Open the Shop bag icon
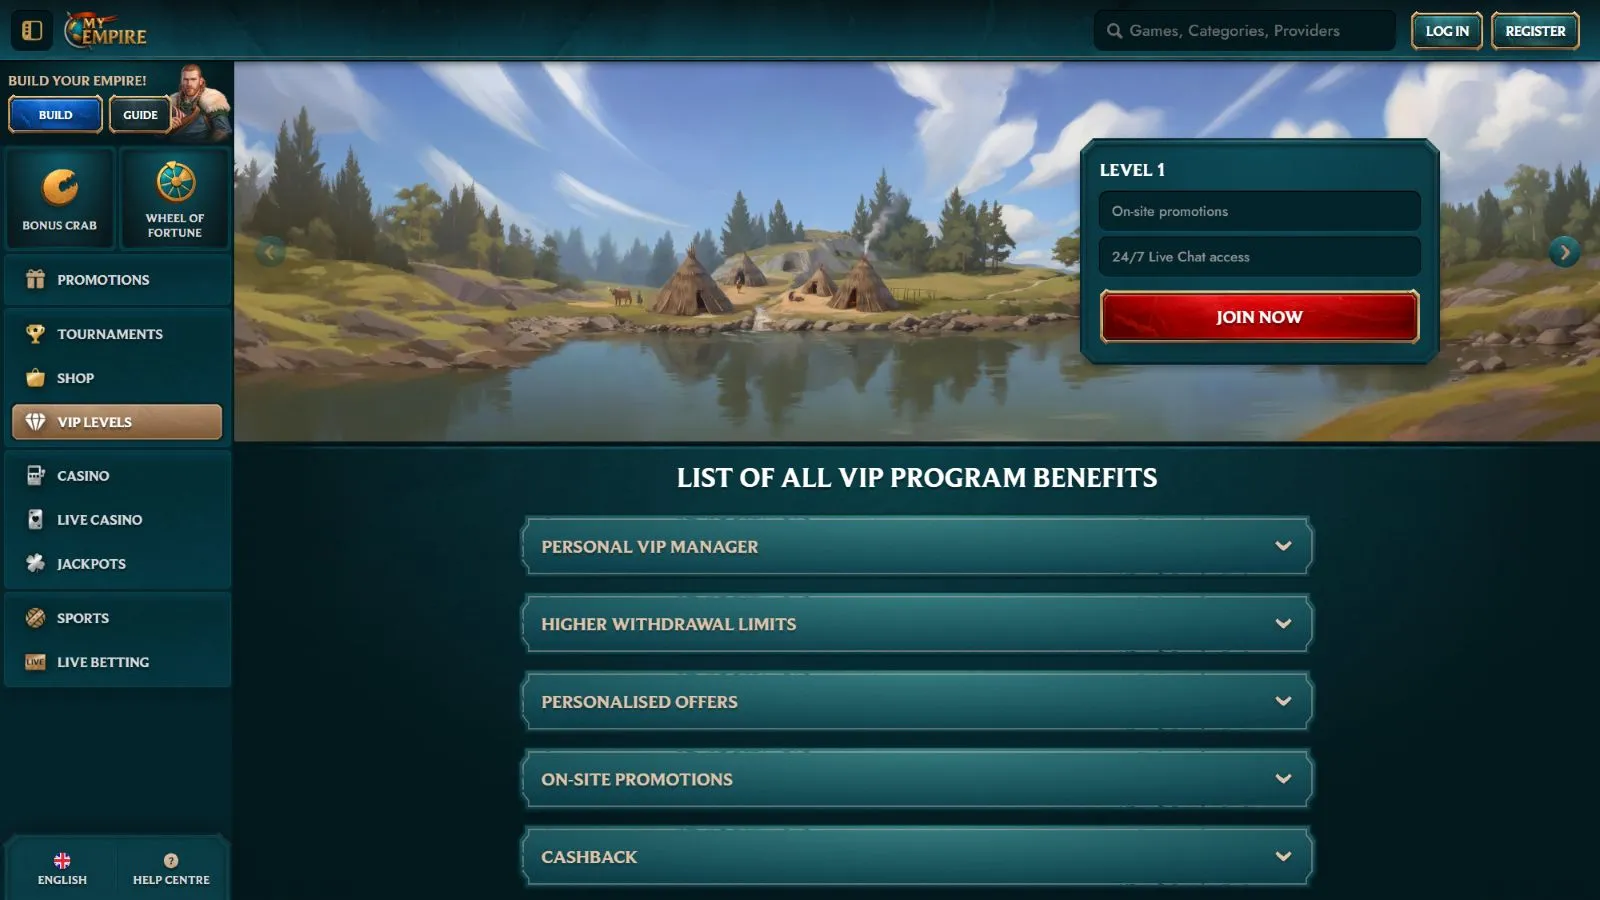Screen dimensions: 1600x900 click(x=36, y=377)
